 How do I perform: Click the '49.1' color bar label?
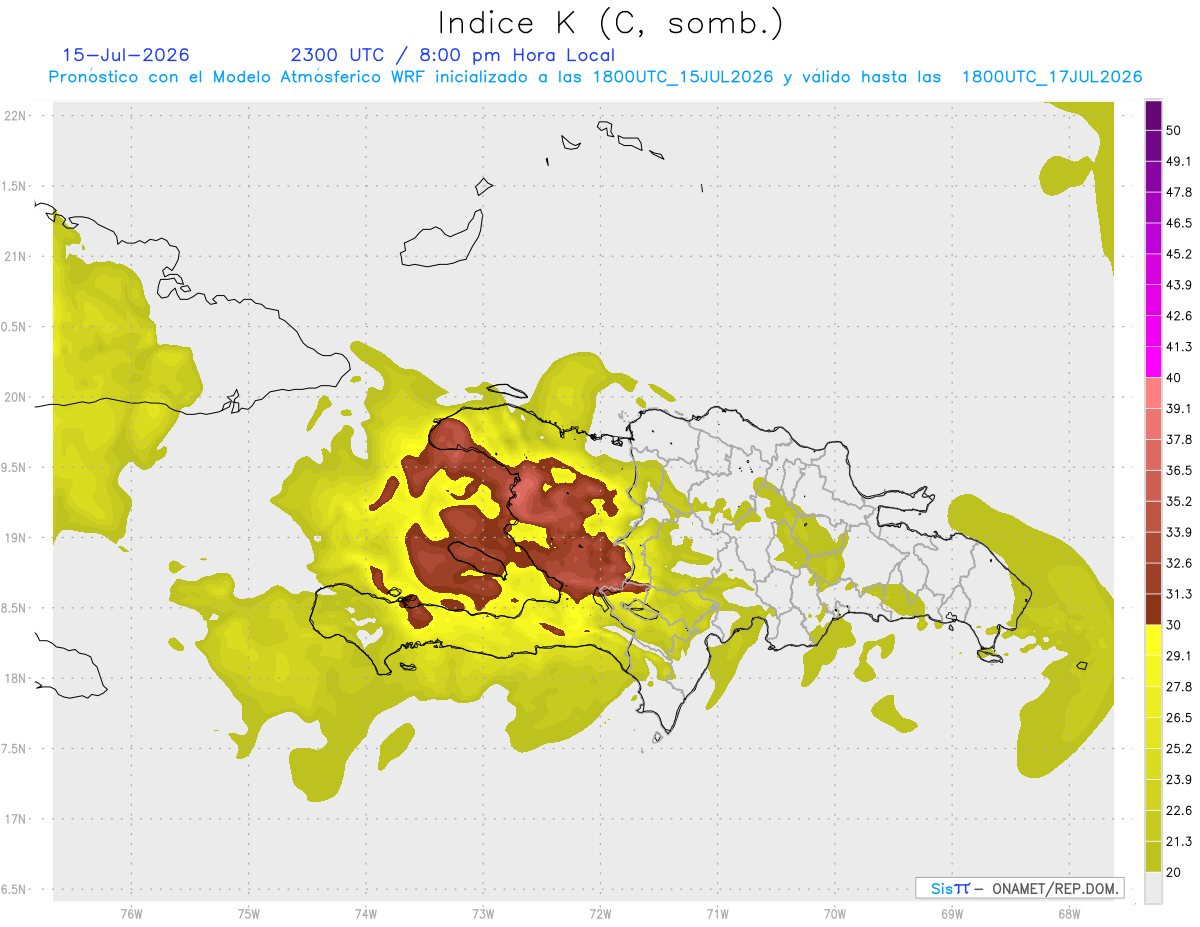1179,162
